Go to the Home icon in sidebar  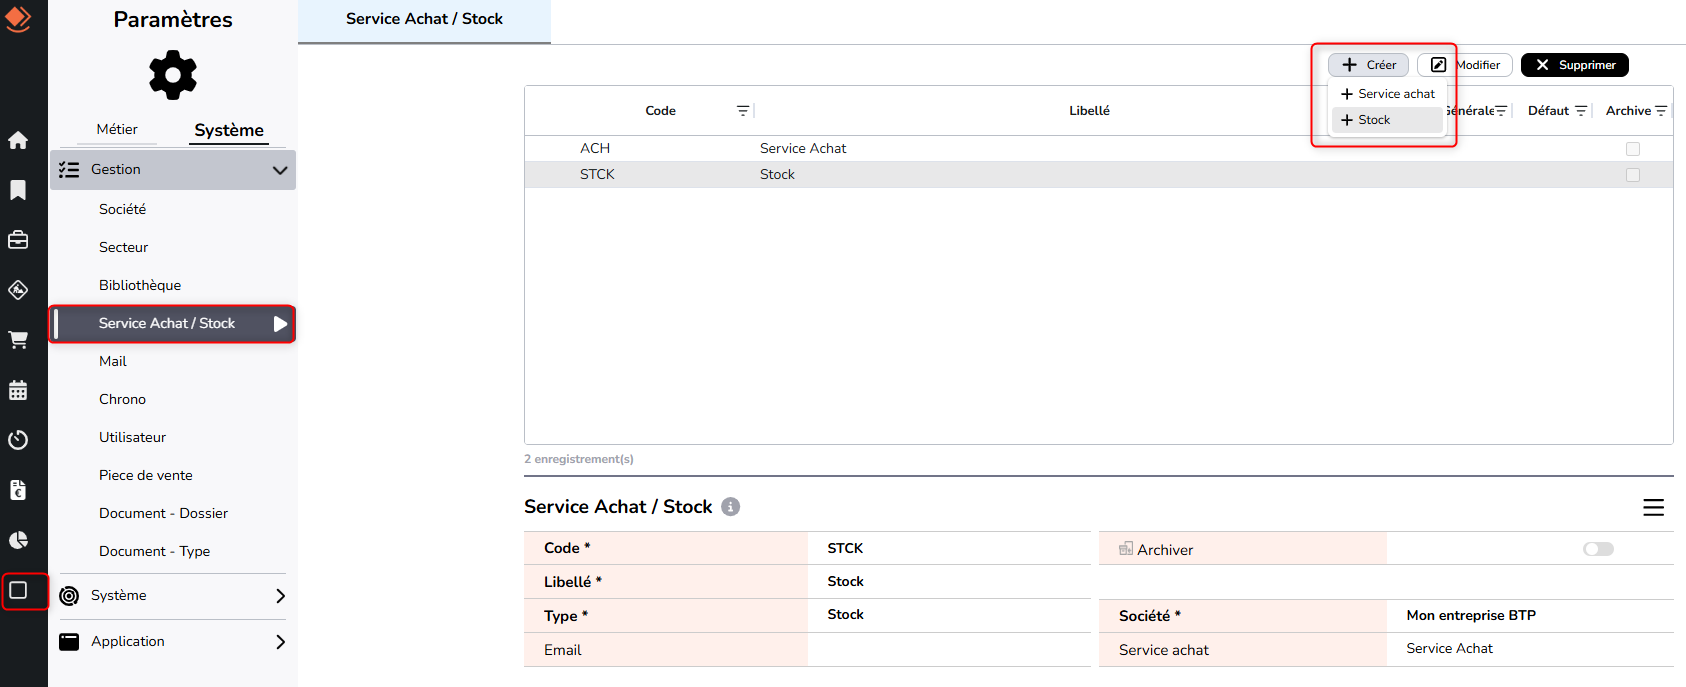pos(18,140)
